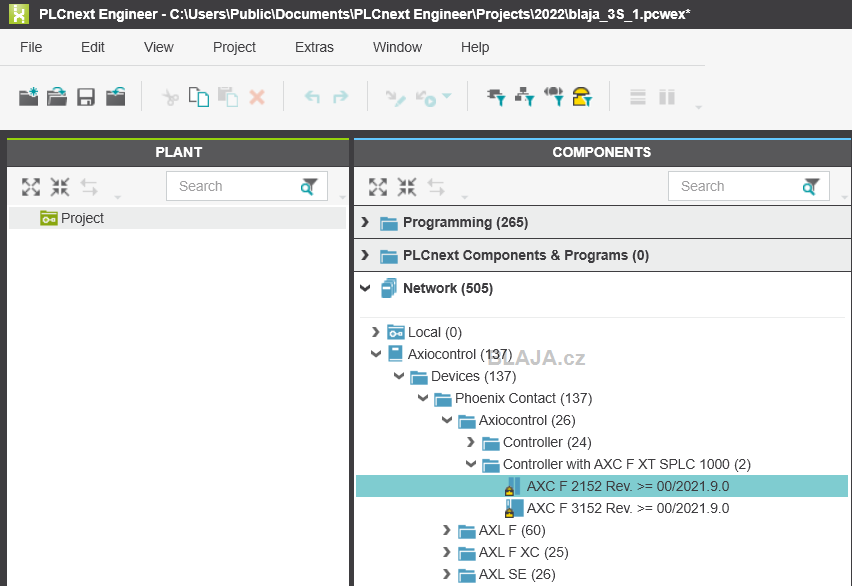Image resolution: width=852 pixels, height=586 pixels.
Task: Select the Project node in PLANT tree
Action: [x=177, y=218]
